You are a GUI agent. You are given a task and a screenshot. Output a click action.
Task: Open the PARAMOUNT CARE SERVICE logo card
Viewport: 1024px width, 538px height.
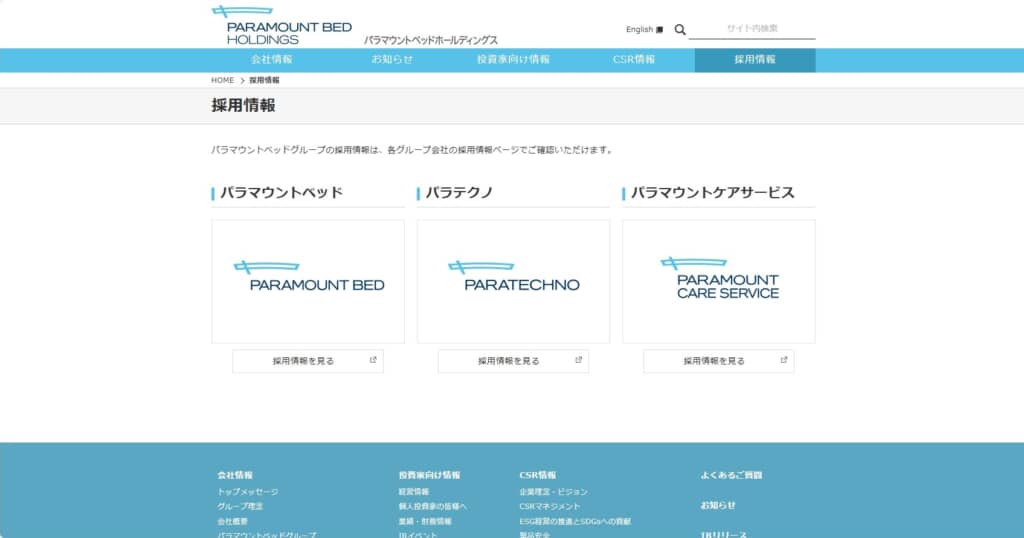(718, 281)
